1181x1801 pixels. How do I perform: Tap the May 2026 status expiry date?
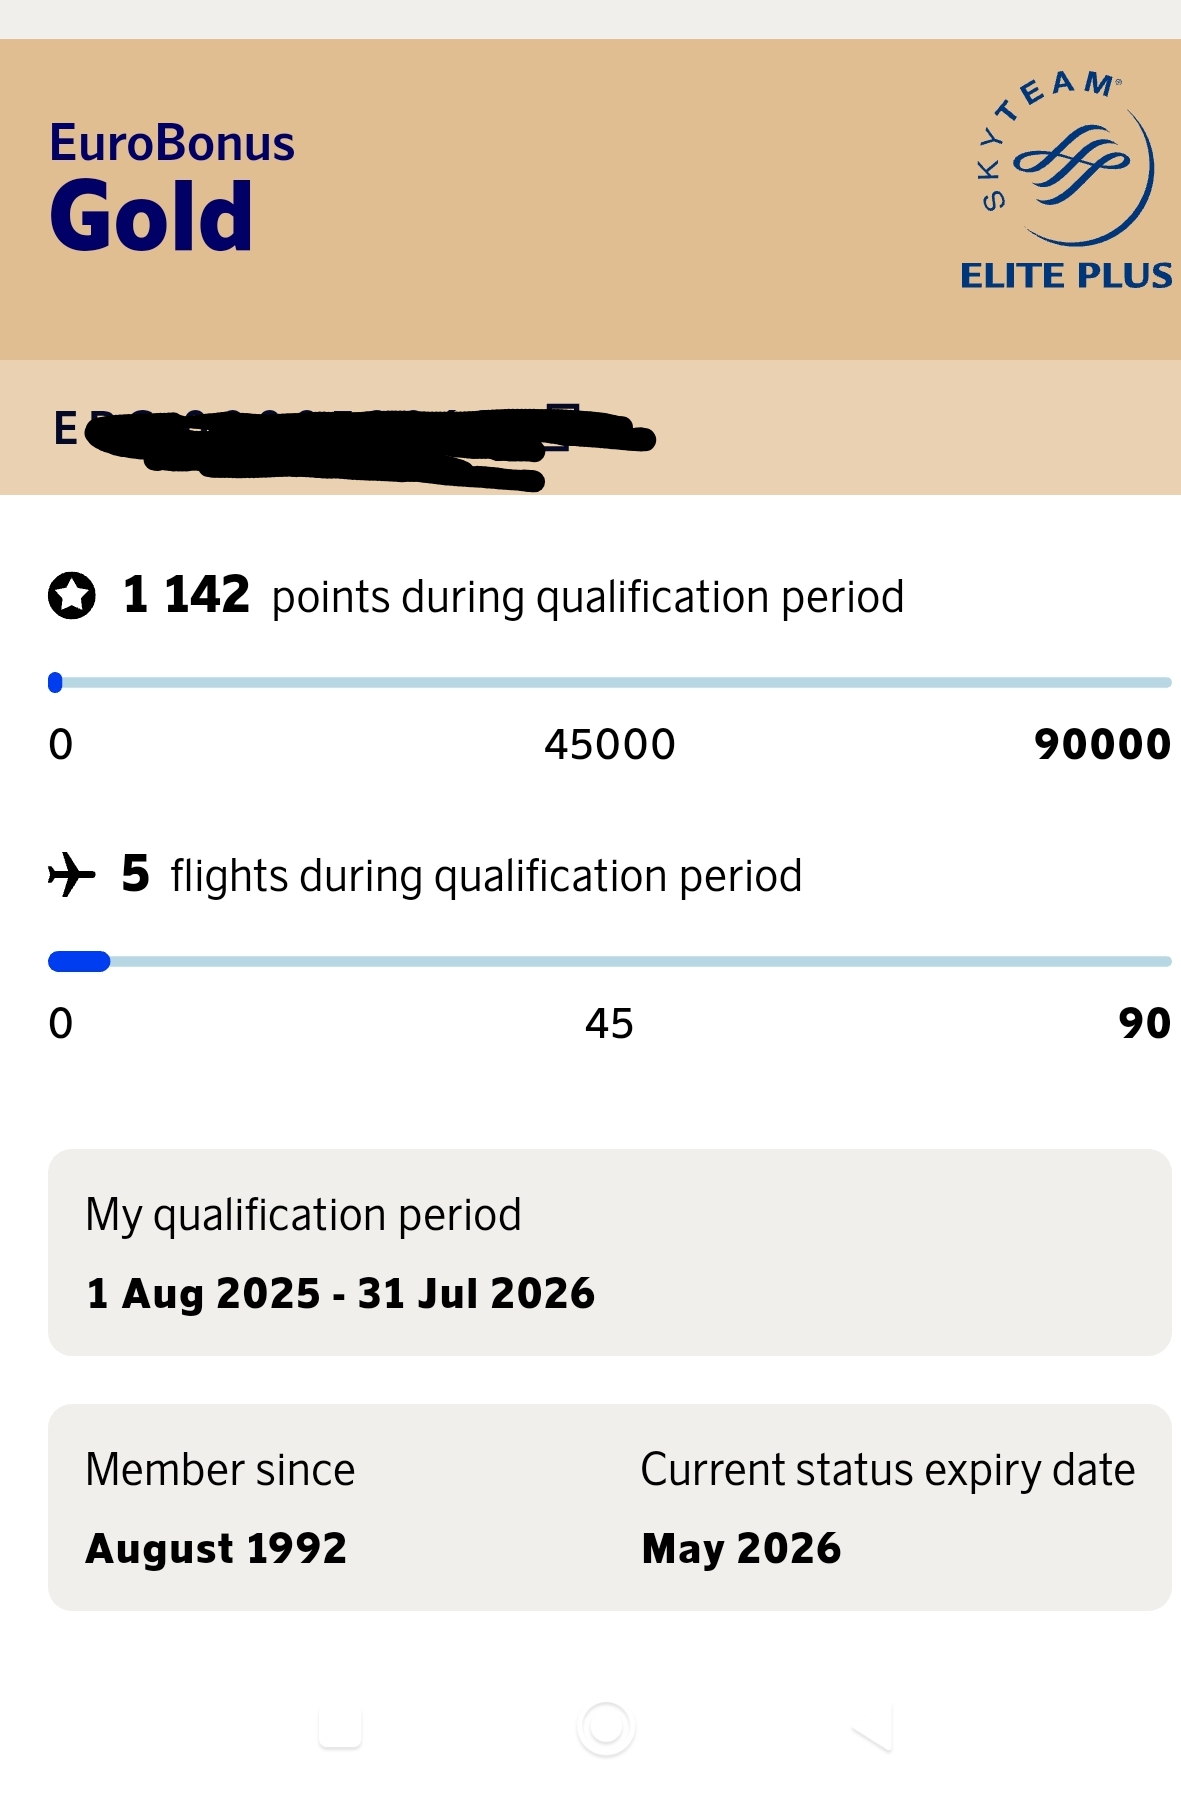pos(741,1548)
